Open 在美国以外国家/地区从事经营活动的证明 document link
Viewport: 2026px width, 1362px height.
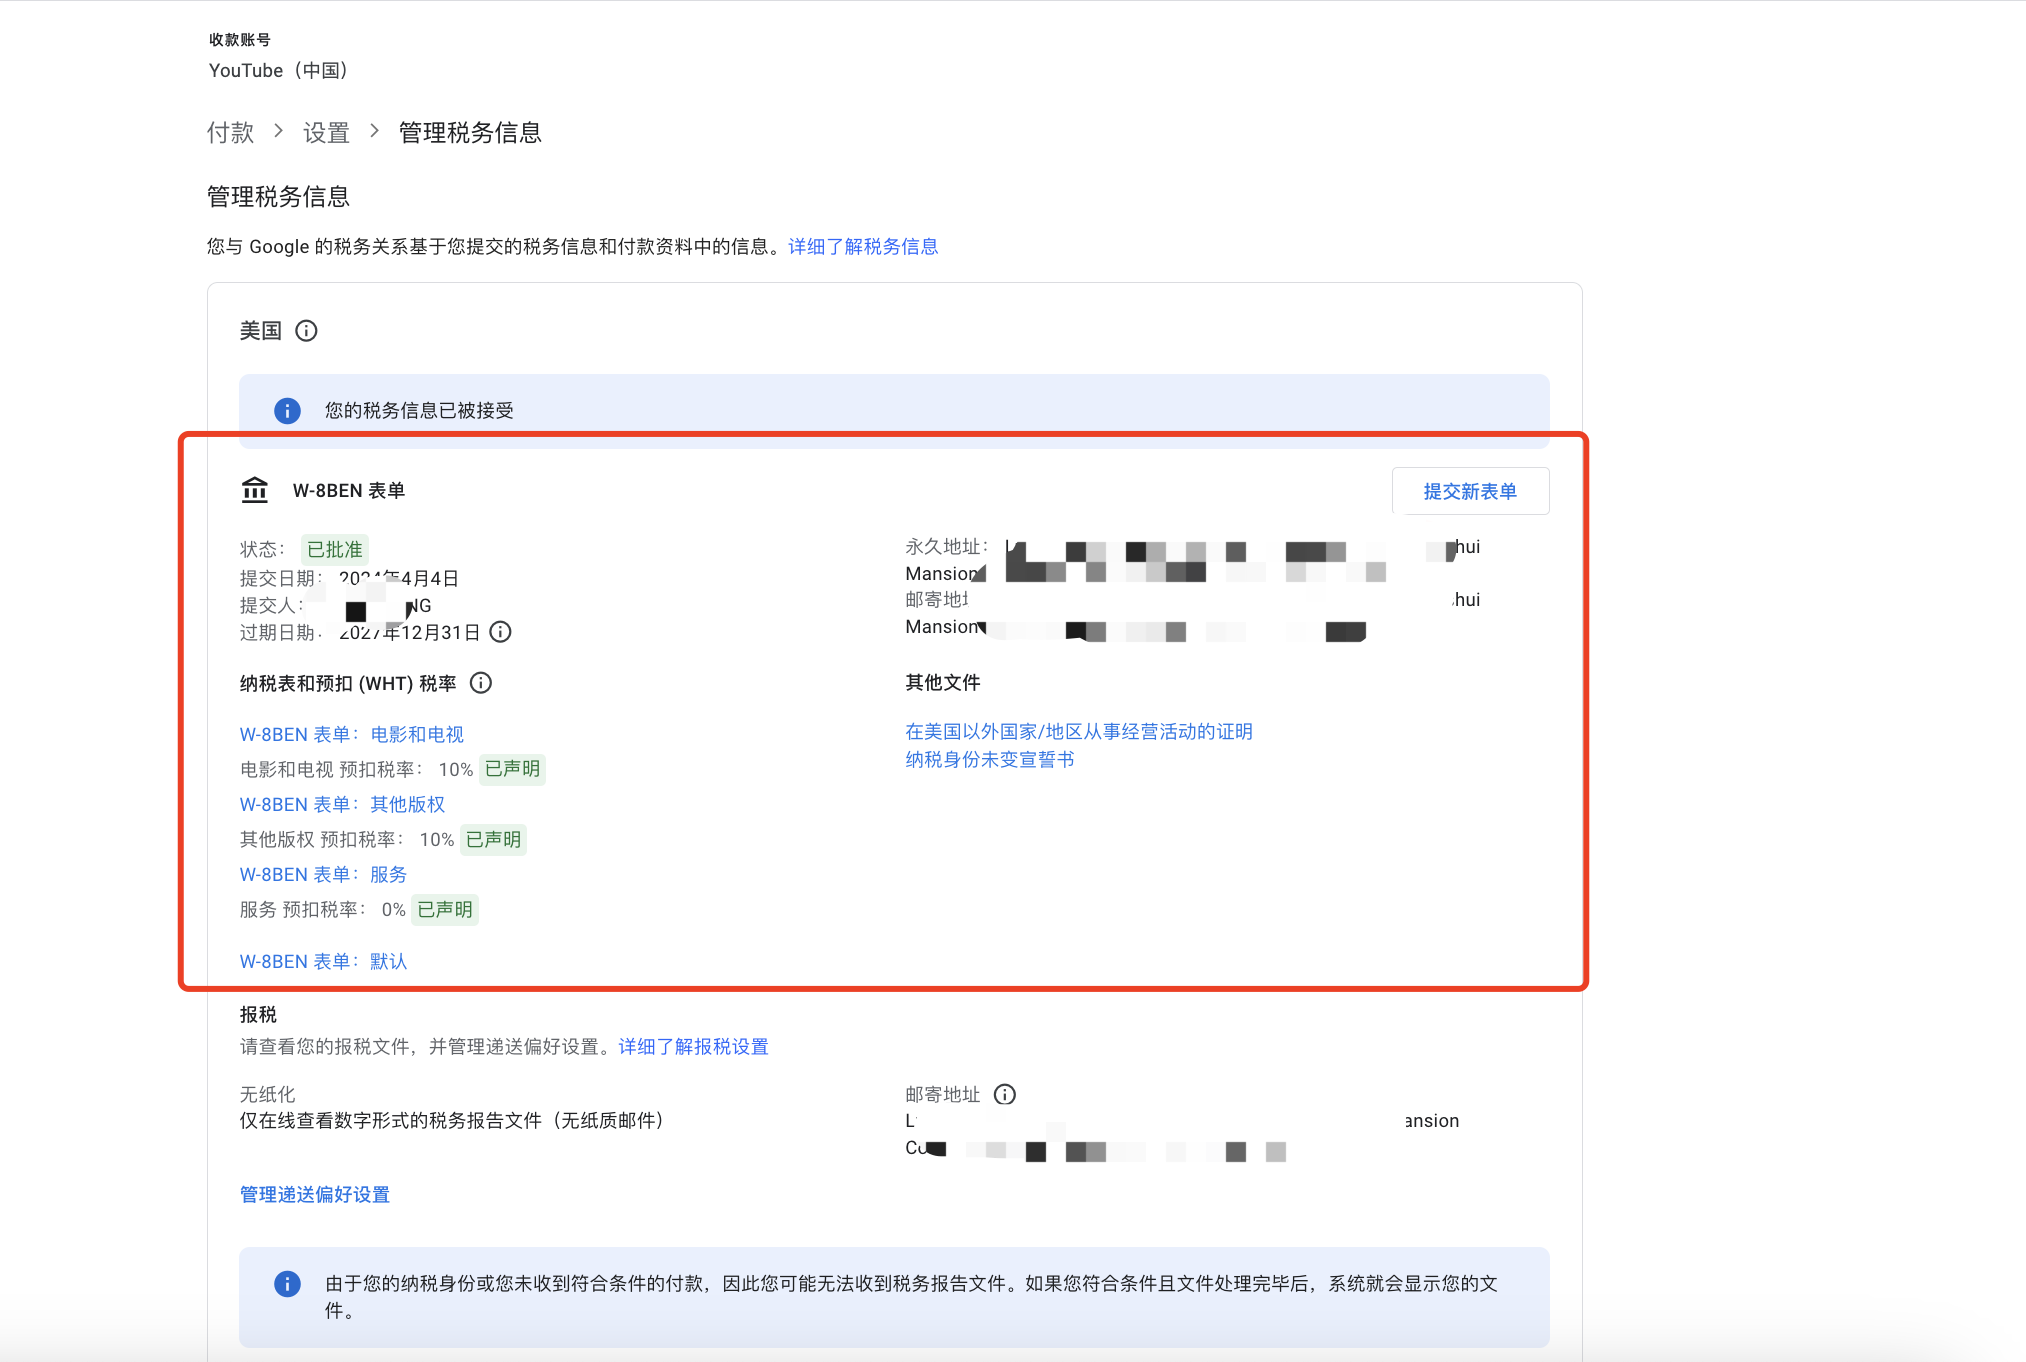[1078, 731]
